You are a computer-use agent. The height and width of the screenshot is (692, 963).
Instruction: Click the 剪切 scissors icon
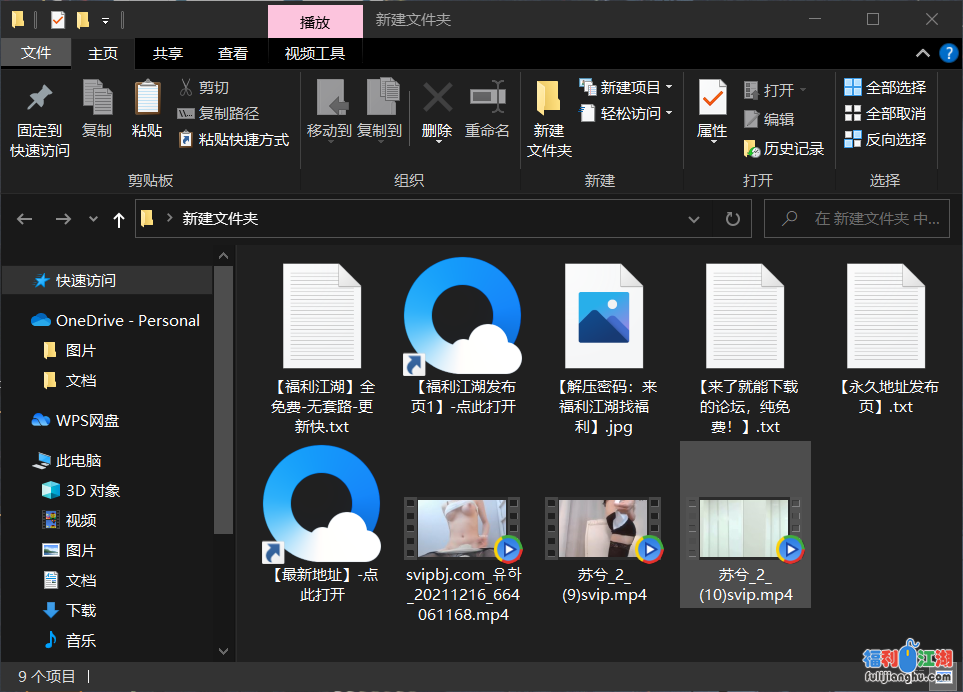[x=186, y=88]
